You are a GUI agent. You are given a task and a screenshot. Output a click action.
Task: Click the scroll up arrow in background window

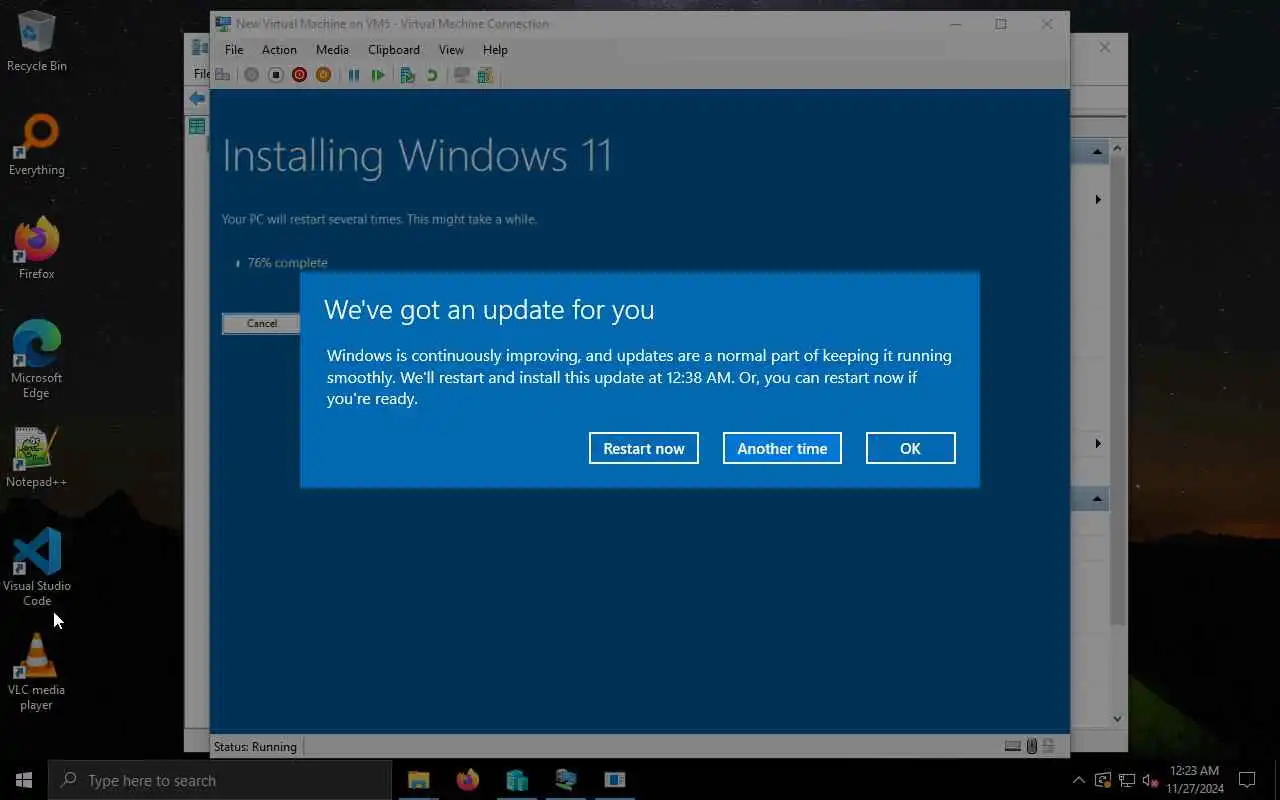(x=1118, y=149)
